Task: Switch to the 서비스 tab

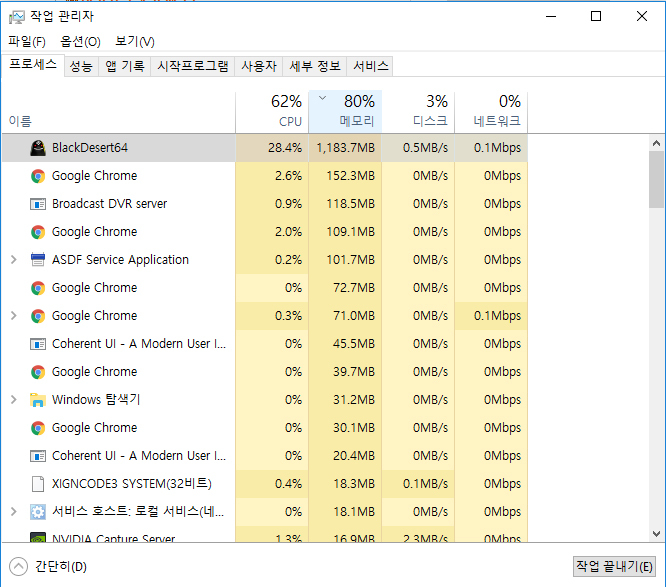Action: [370, 66]
